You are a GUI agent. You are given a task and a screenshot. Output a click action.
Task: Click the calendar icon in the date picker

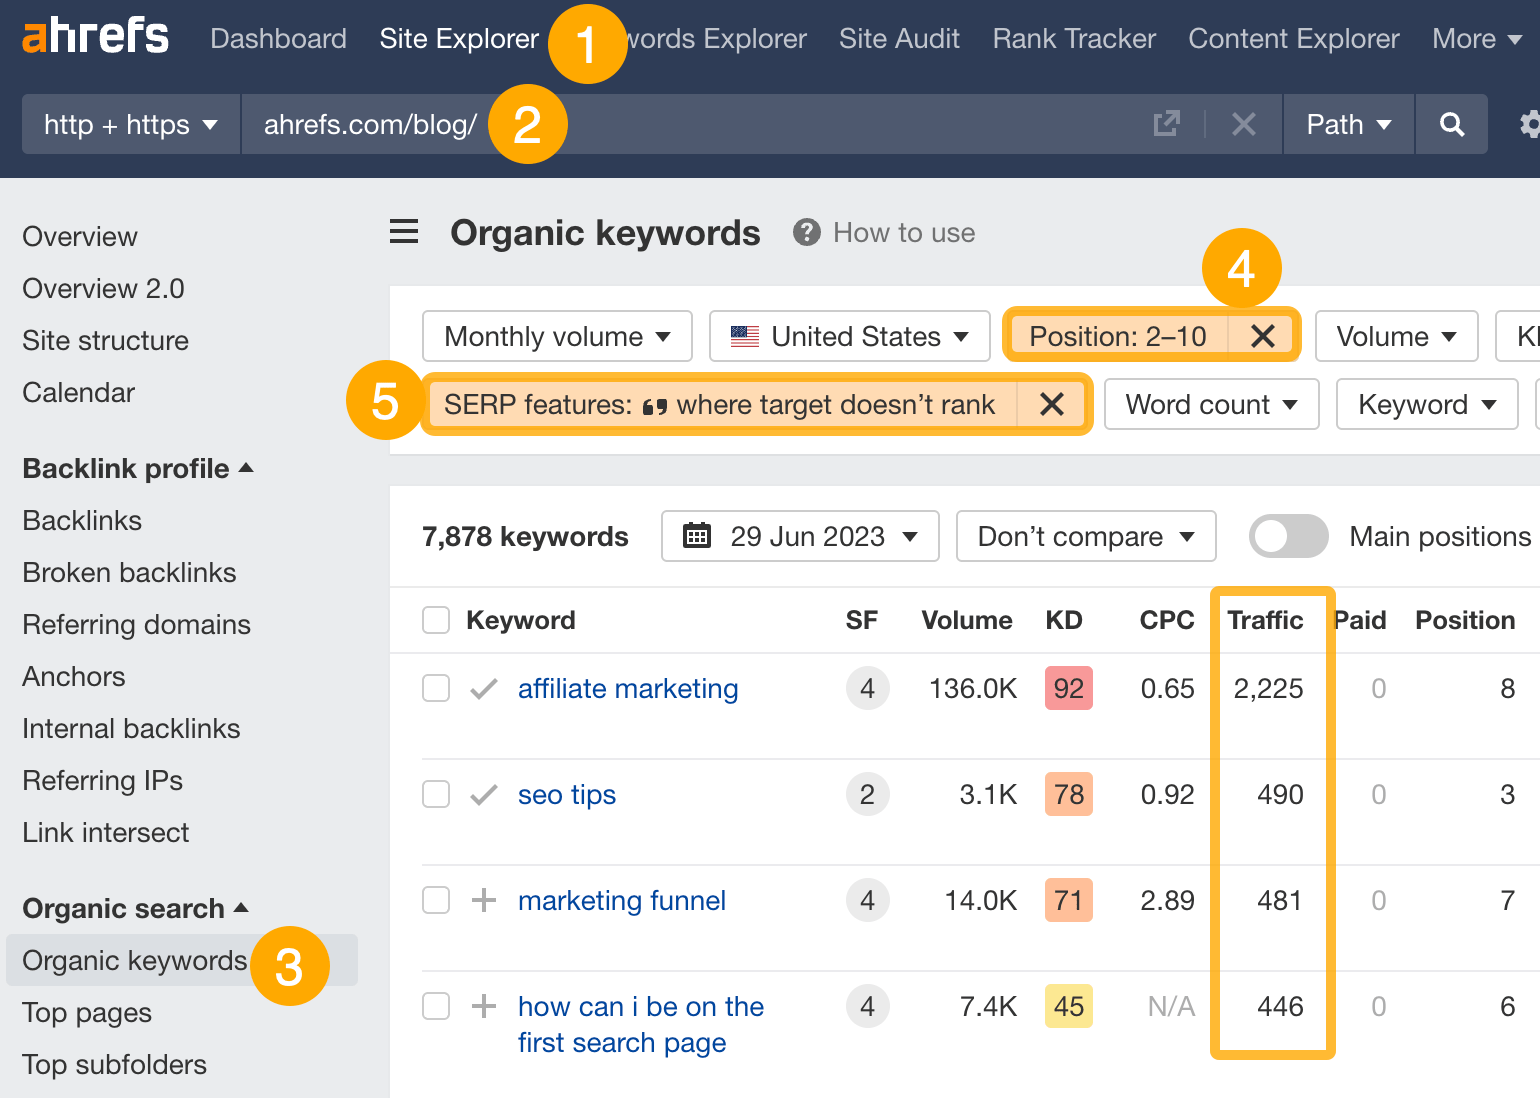[697, 536]
